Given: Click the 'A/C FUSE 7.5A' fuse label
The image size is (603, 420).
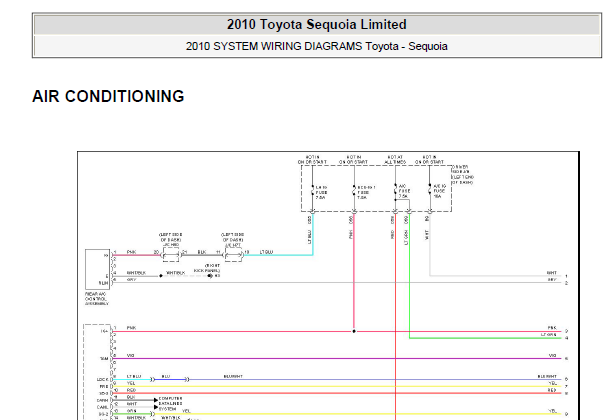Looking at the screenshot, I should 404,191.
